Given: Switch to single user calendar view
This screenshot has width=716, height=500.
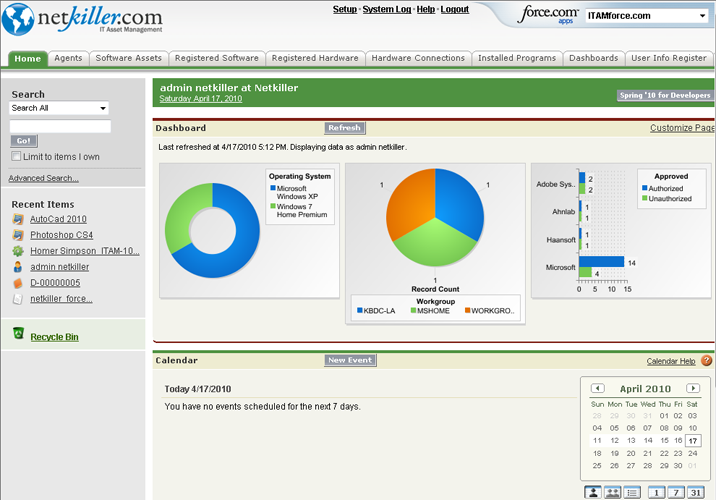Looking at the screenshot, I should click(593, 492).
